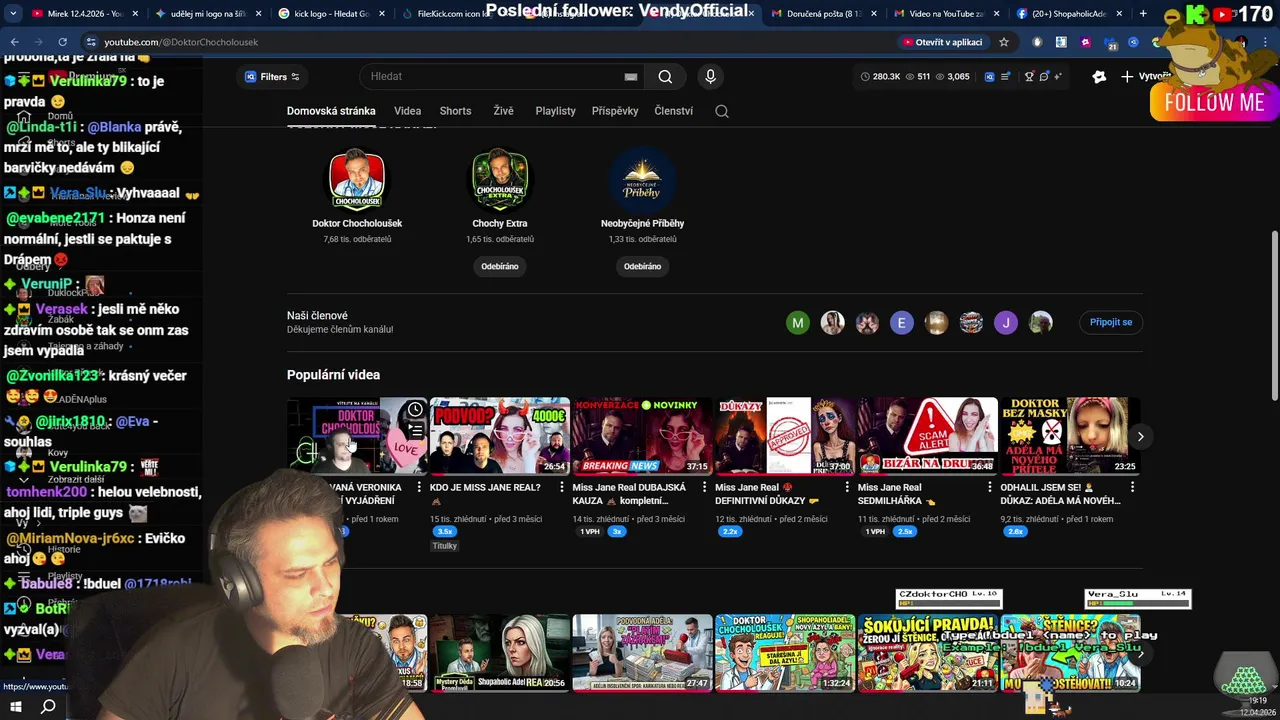Click purple J member avatar
The height and width of the screenshot is (720, 1280).
click(x=1006, y=323)
